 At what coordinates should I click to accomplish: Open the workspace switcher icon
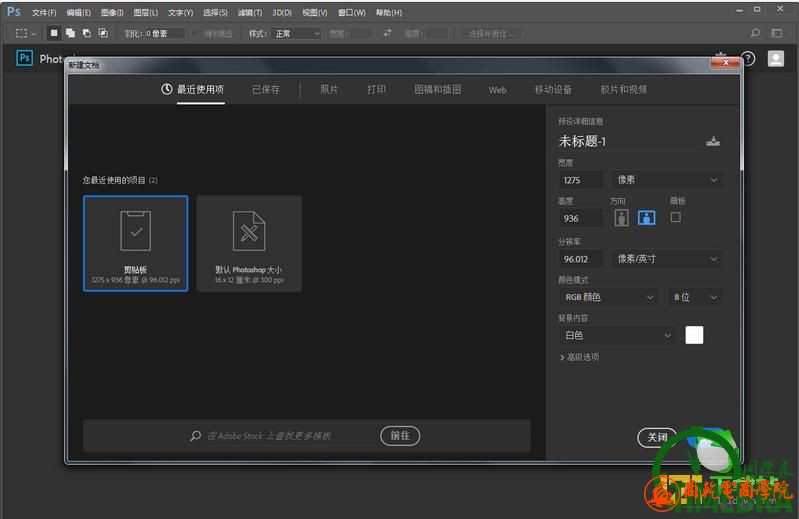777,33
